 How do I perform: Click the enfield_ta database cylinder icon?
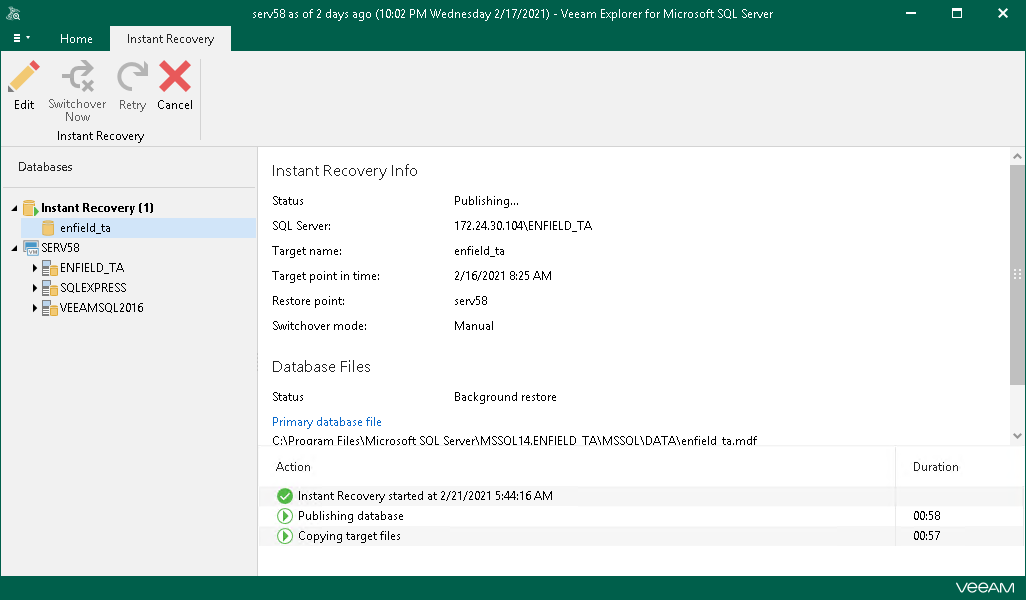(x=48, y=228)
